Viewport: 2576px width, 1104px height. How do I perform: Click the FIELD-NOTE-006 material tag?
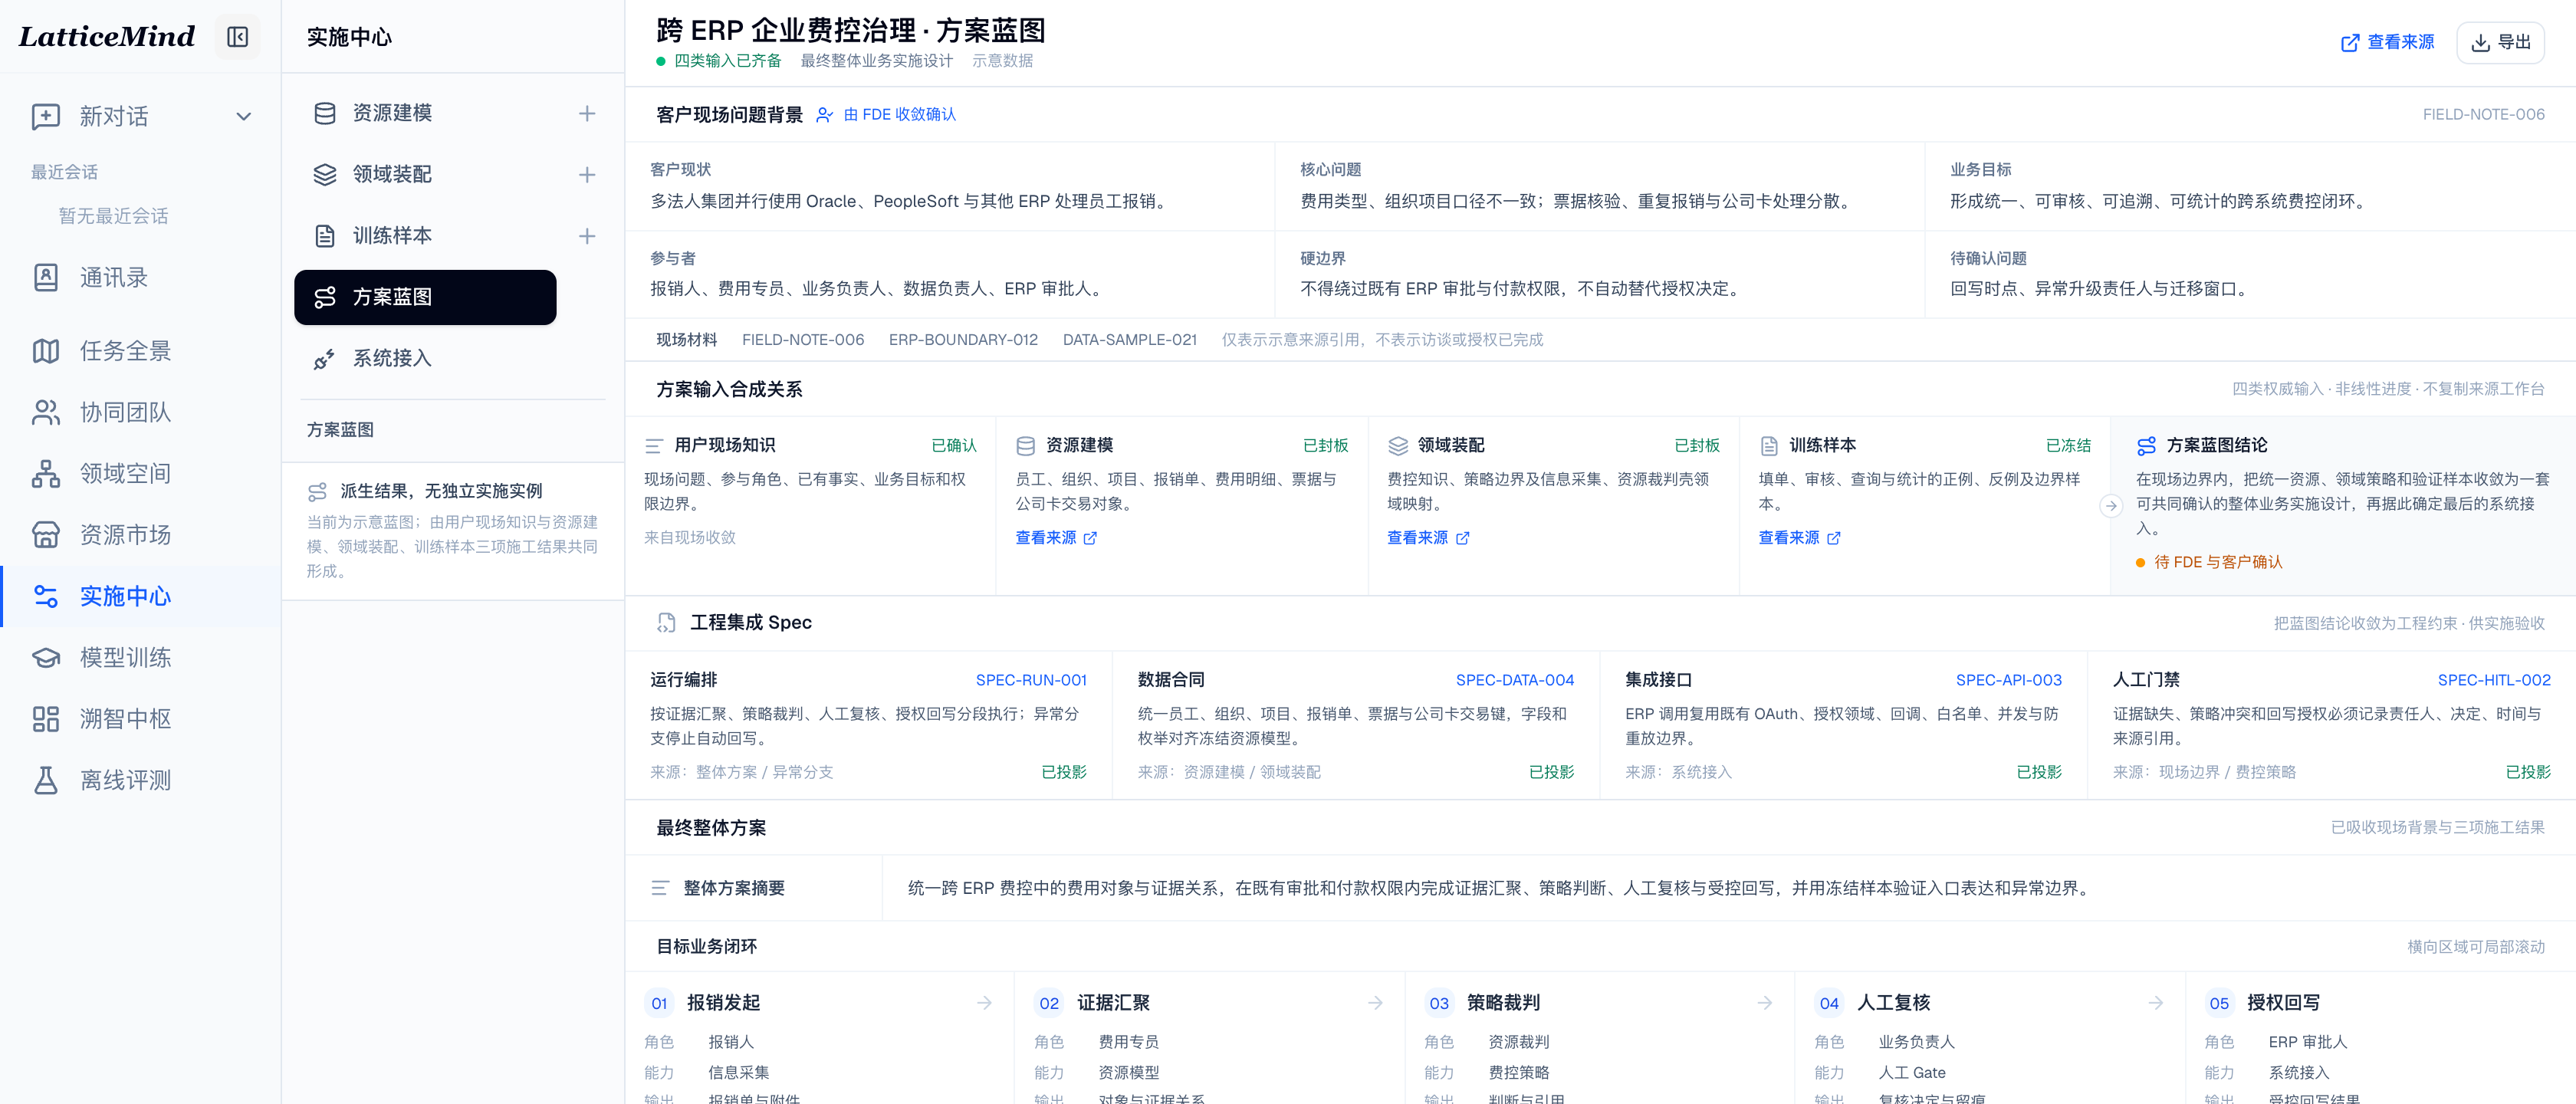(802, 340)
